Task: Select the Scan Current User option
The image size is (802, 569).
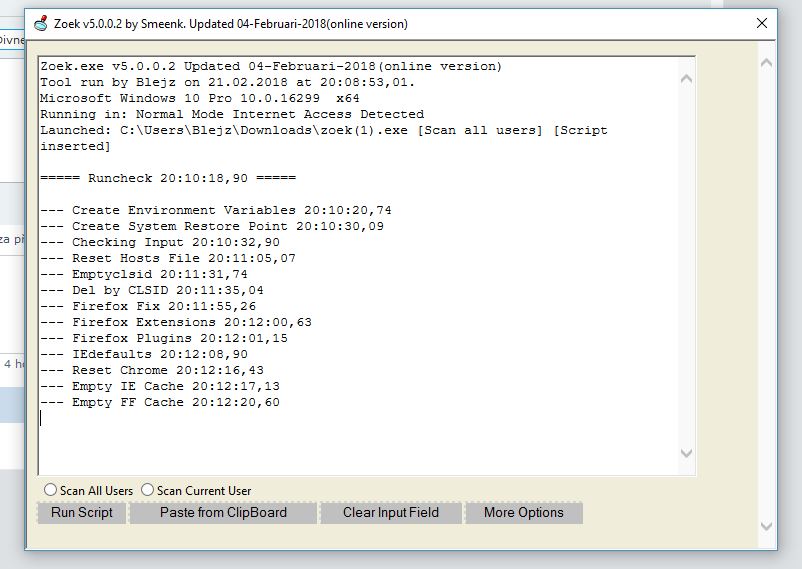Action: coord(148,490)
